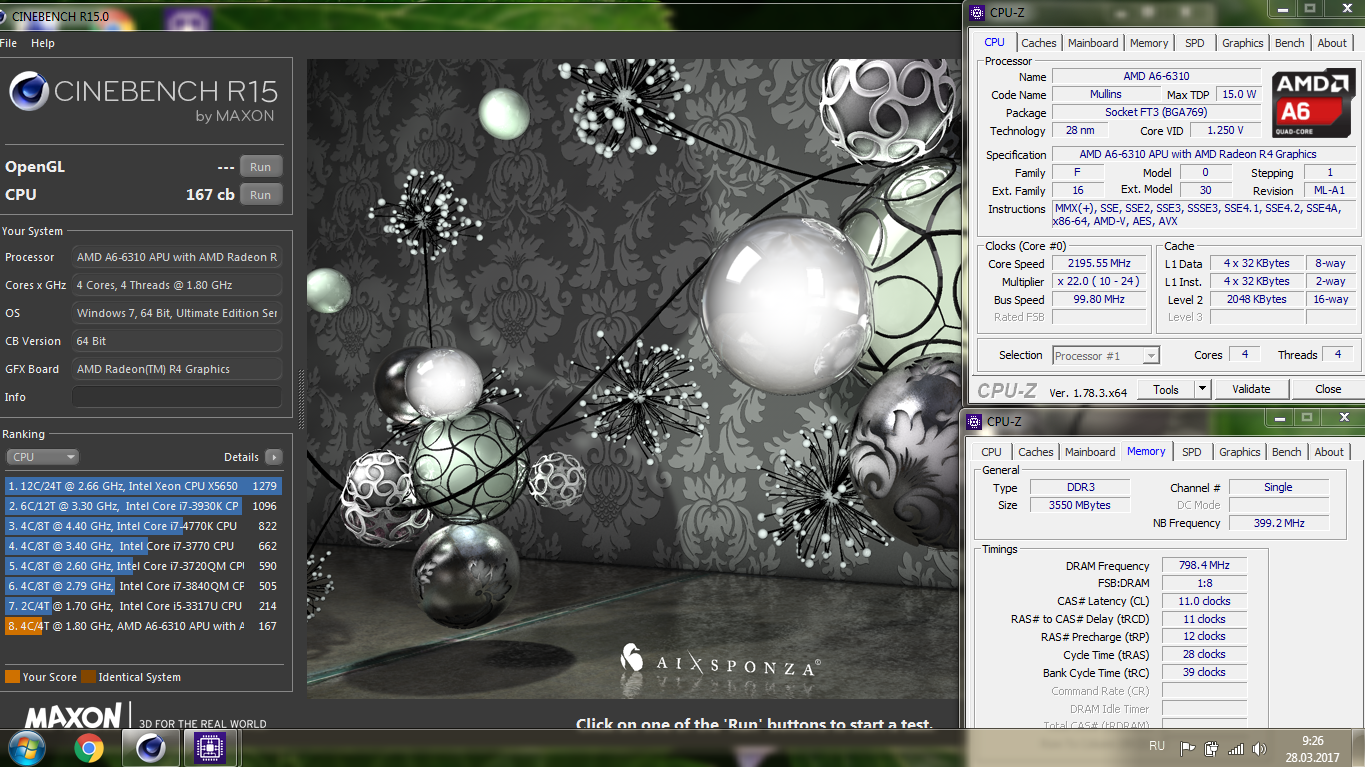Select ranking row Intel Core i7-3720QM
1365x767 pixels.
[x=143, y=566]
